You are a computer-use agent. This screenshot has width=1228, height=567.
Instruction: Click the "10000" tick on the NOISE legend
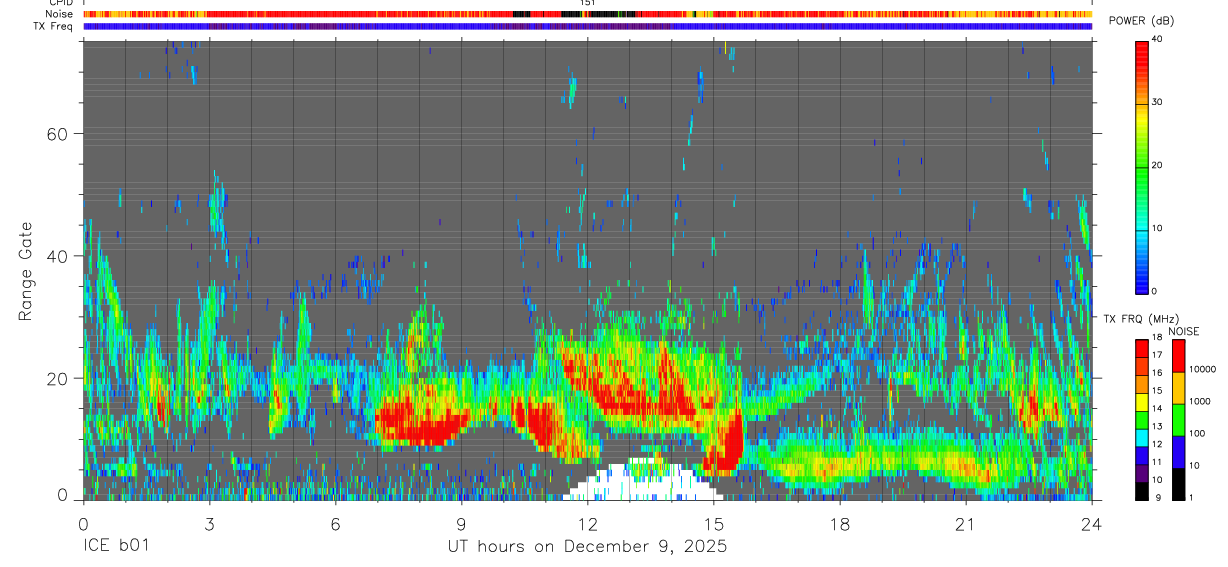1201,369
